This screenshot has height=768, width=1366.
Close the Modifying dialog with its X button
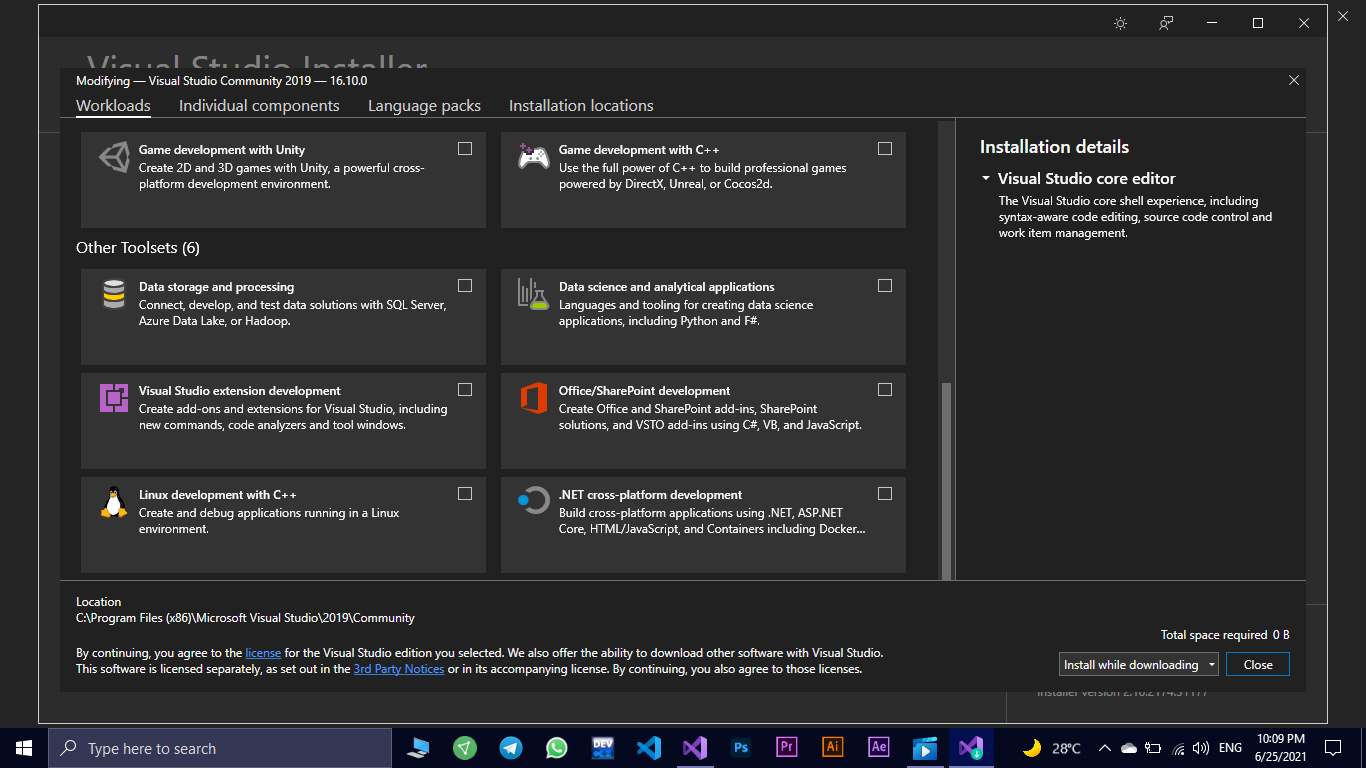1294,80
